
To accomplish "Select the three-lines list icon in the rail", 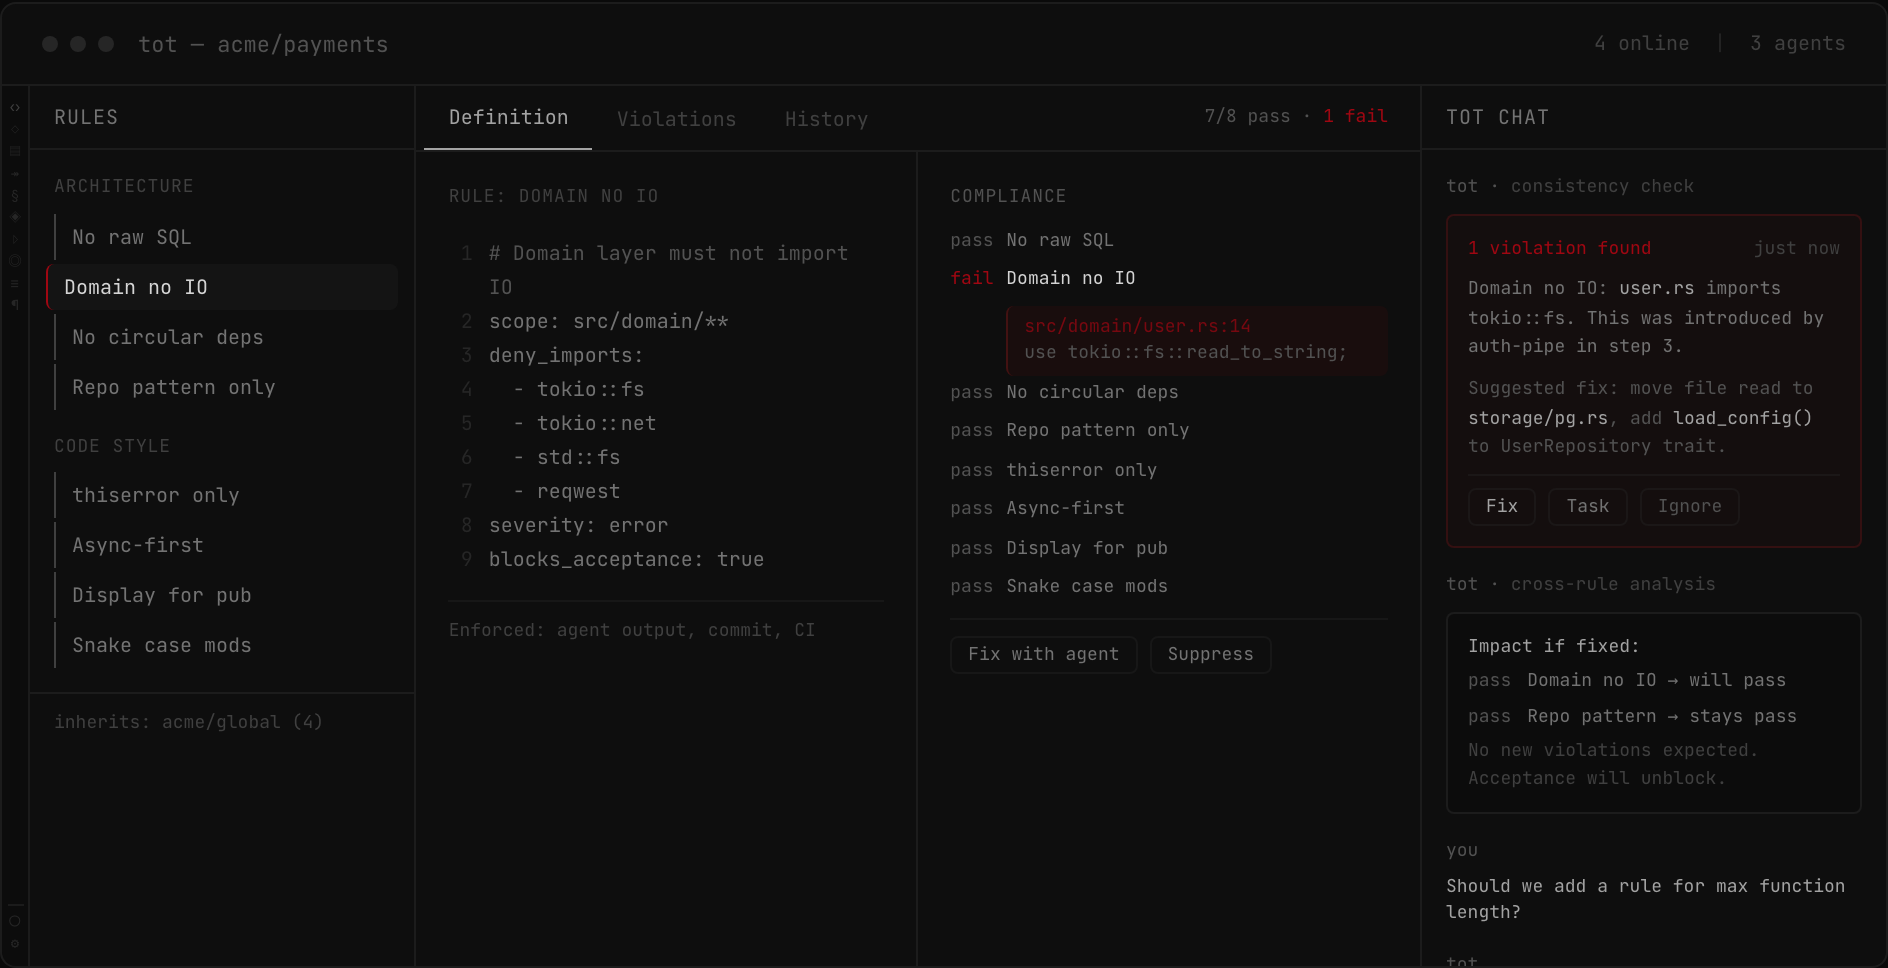I will (15, 284).
